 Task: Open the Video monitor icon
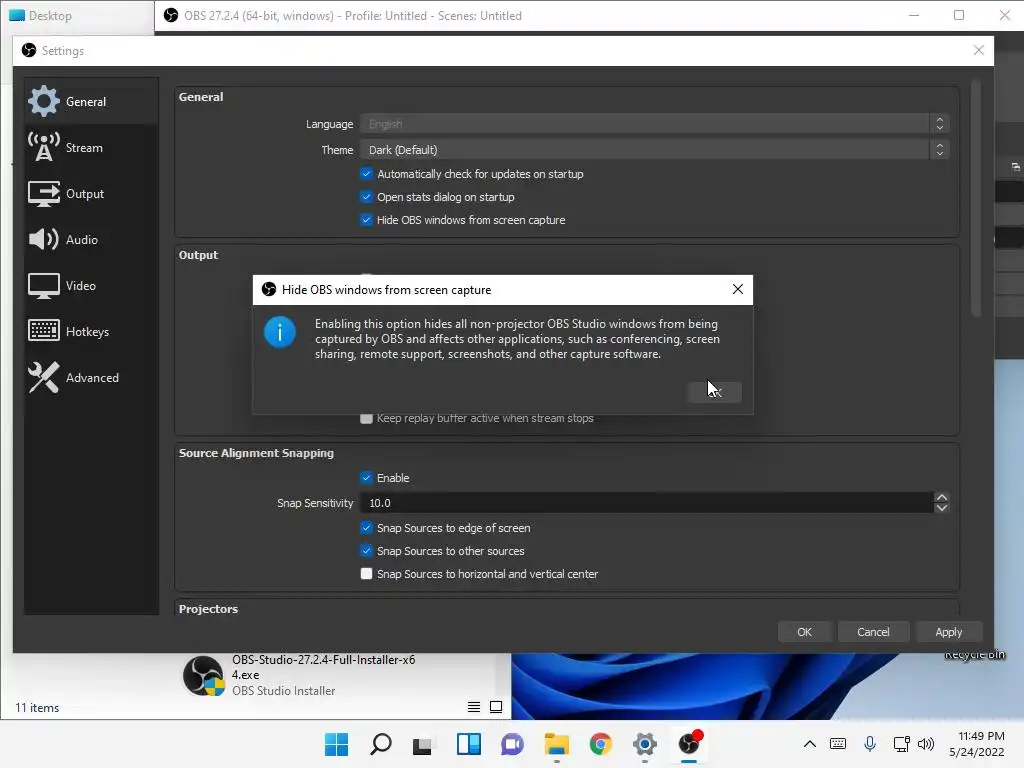click(44, 286)
